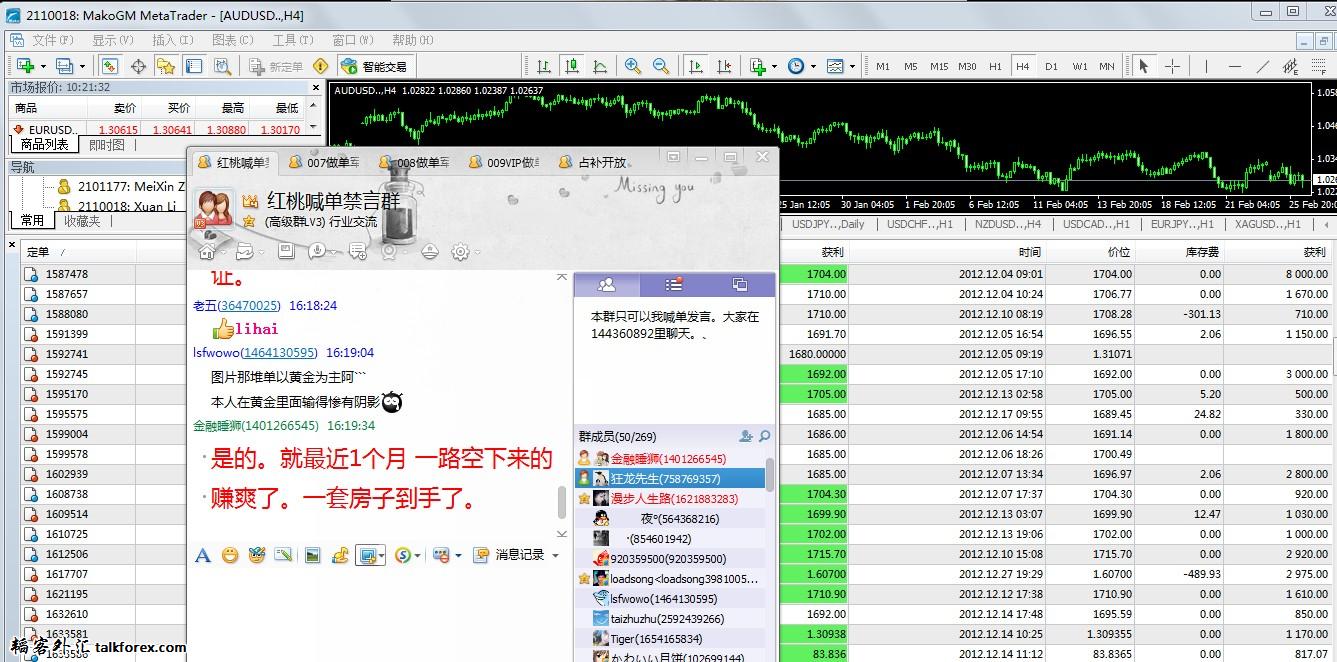This screenshot has height=662, width=1337.
Task: Expand templates dropdown arrow
Action: (x=852, y=67)
